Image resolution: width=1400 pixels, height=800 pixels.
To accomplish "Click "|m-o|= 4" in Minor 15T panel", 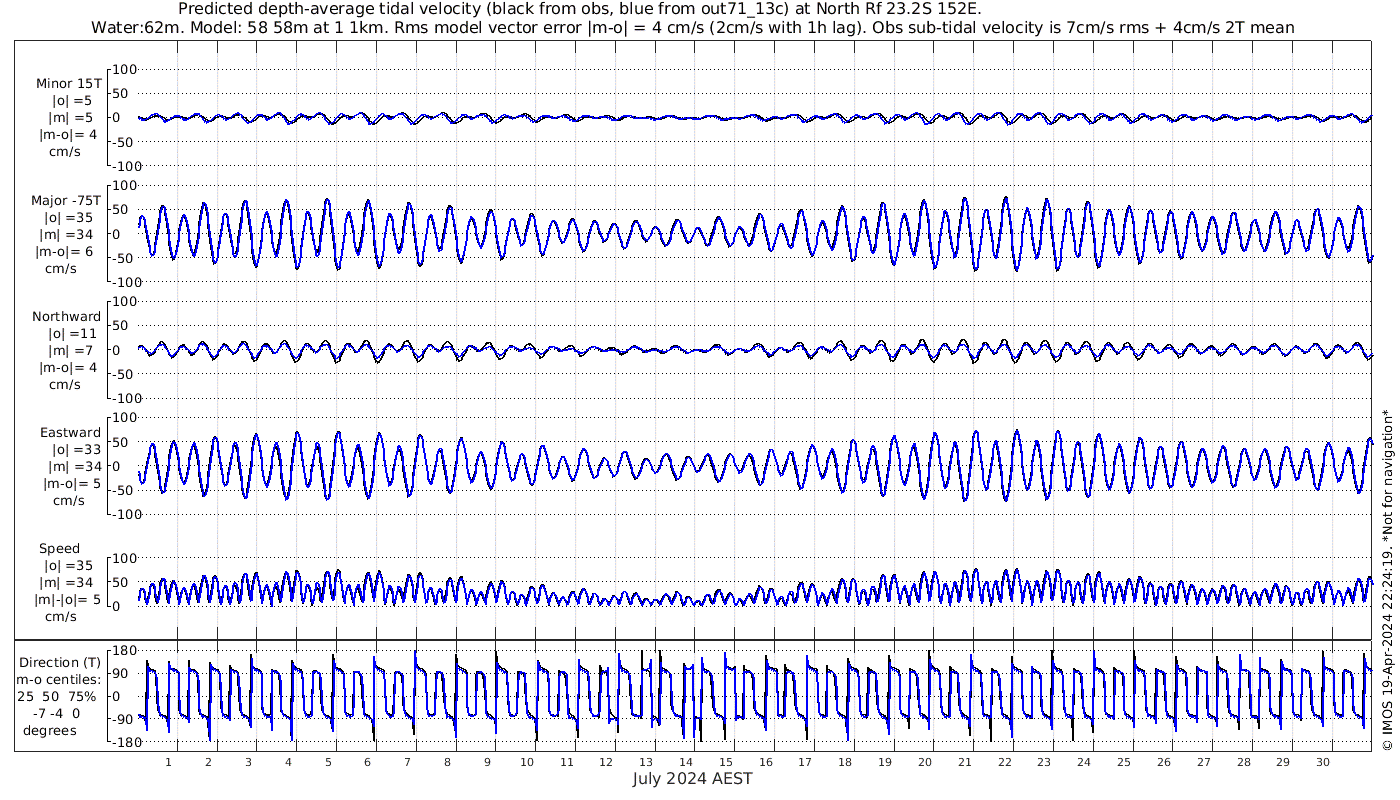I will coord(68,135).
